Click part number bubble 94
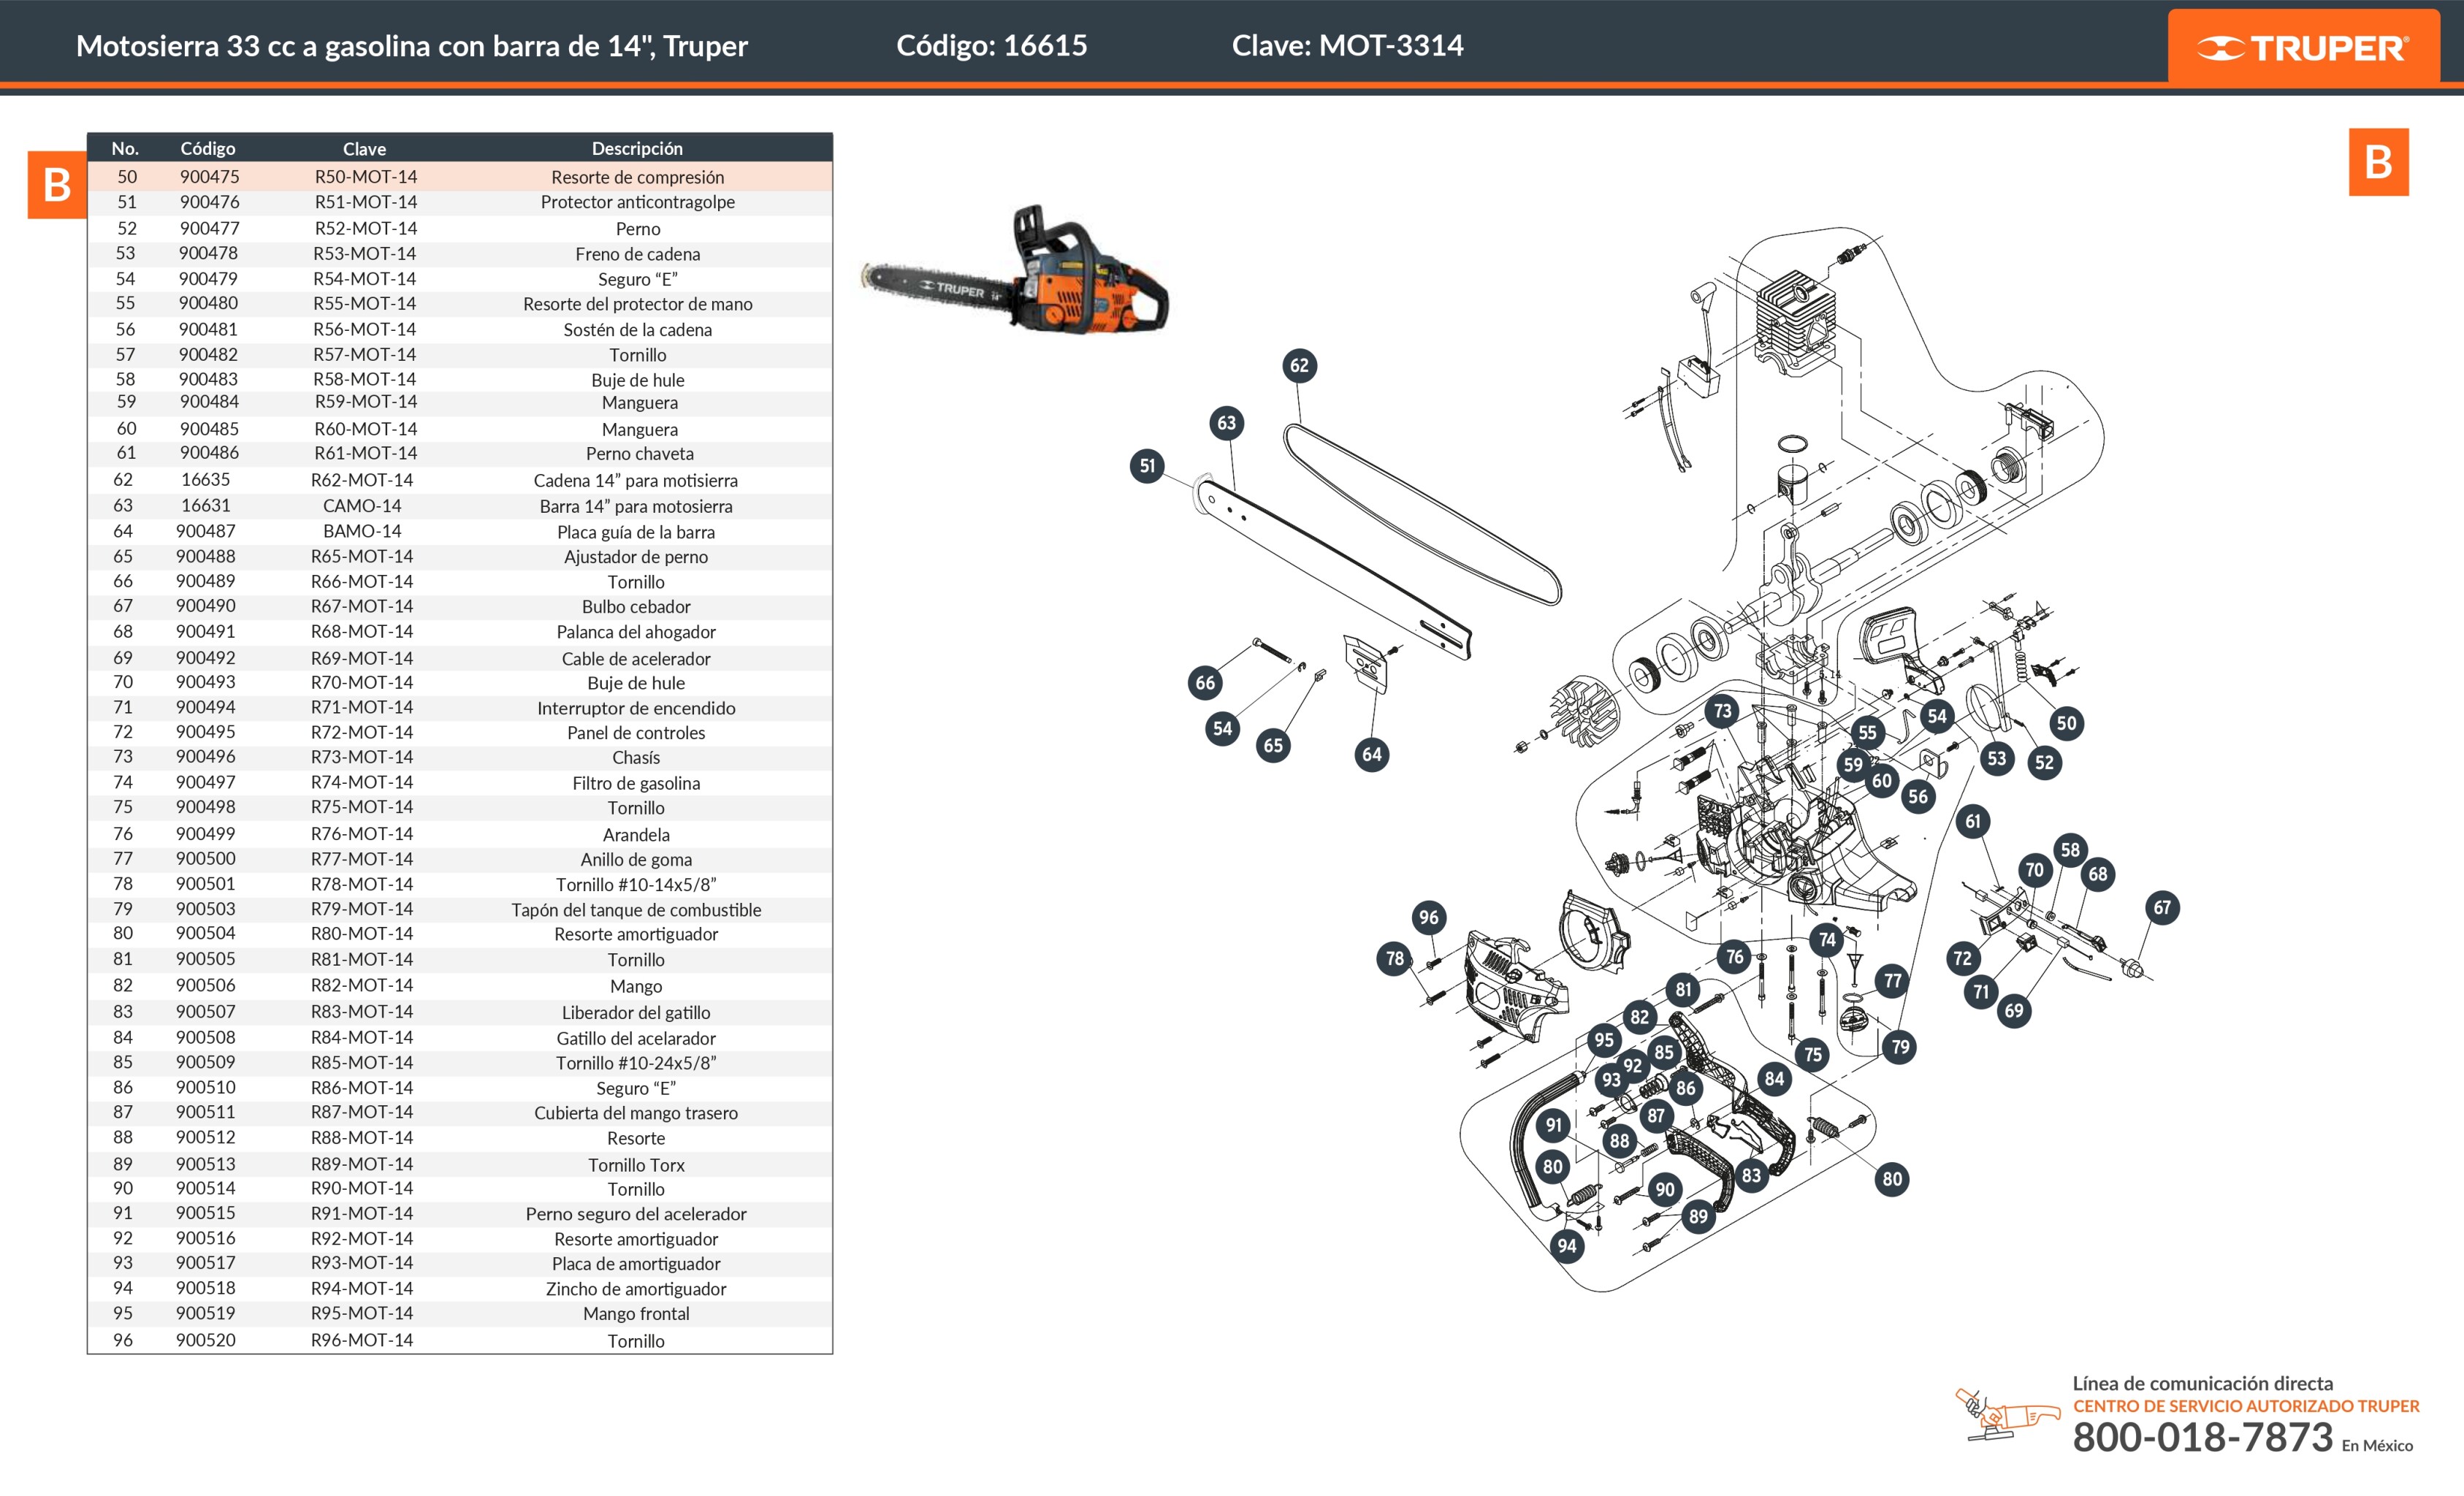The width and height of the screenshot is (2464, 1496). [1566, 1246]
